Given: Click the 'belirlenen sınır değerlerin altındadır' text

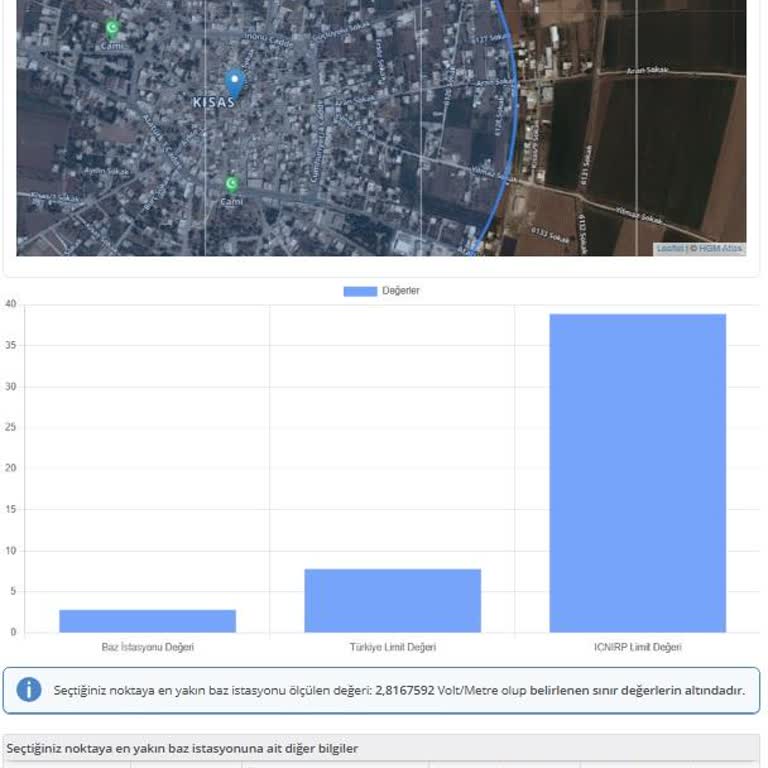Looking at the screenshot, I should 637,690.
